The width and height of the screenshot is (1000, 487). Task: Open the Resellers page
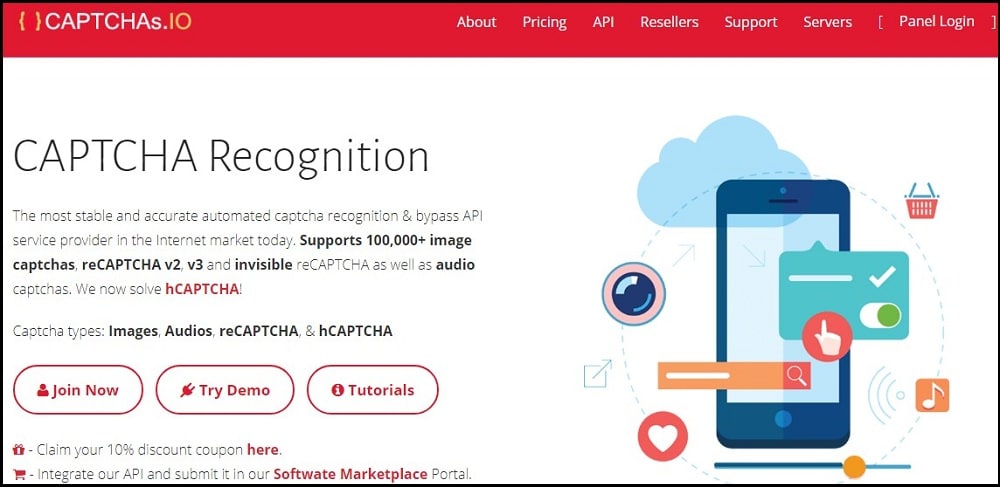pyautogui.click(x=669, y=22)
